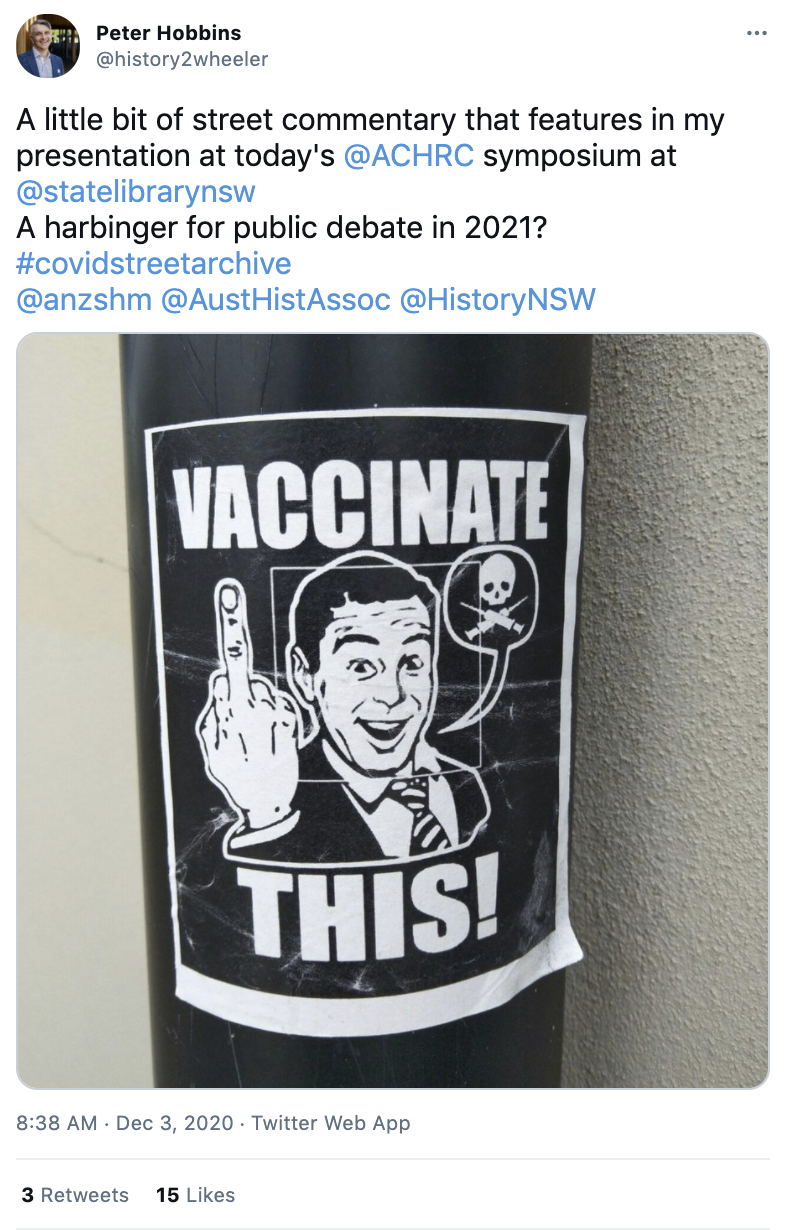Image resolution: width=788 pixels, height=1230 pixels.
Task: Open the tweet's three-dot more menu
Action: [756, 34]
